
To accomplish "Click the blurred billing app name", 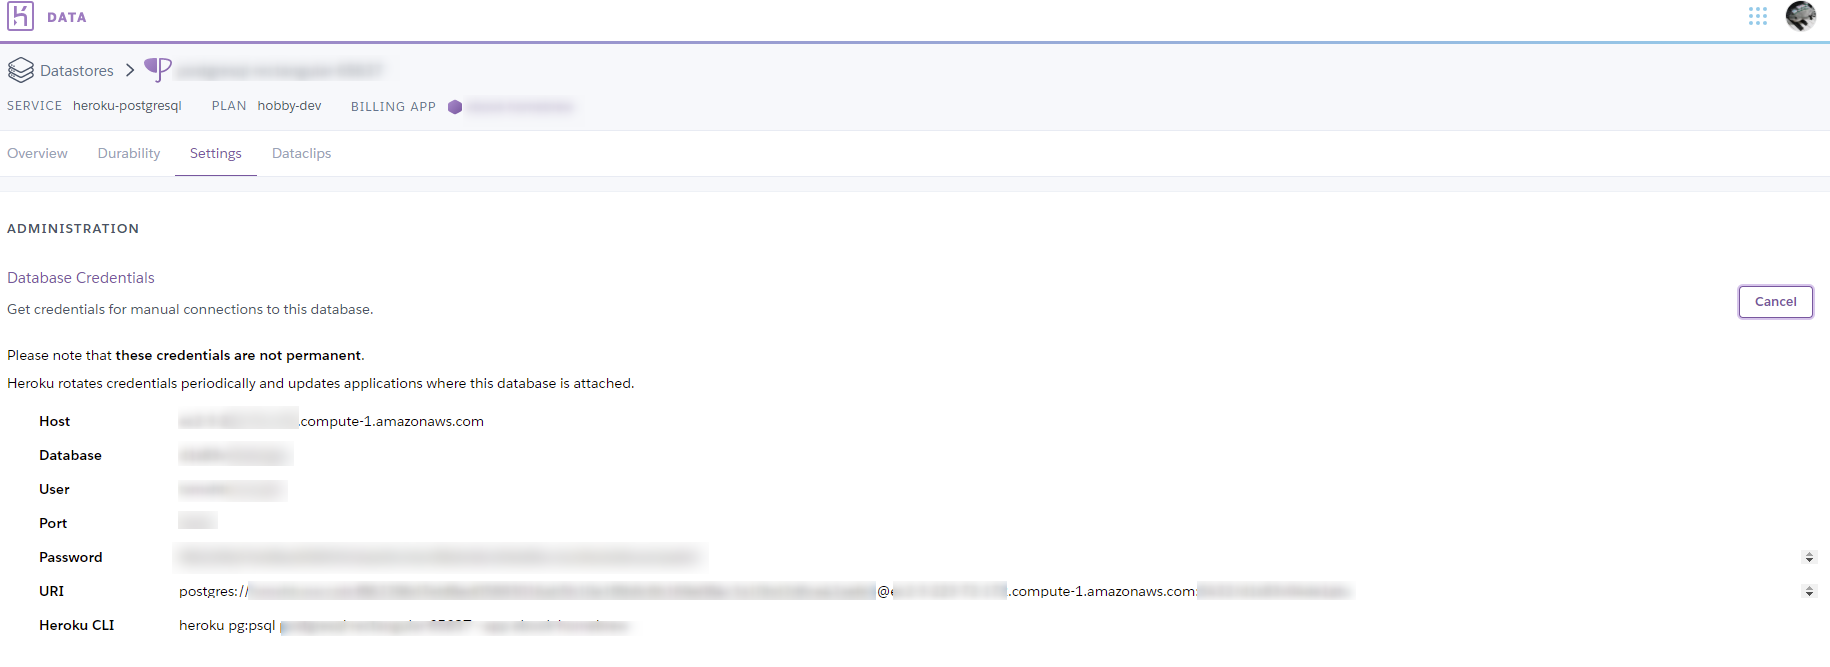I will click(520, 106).
